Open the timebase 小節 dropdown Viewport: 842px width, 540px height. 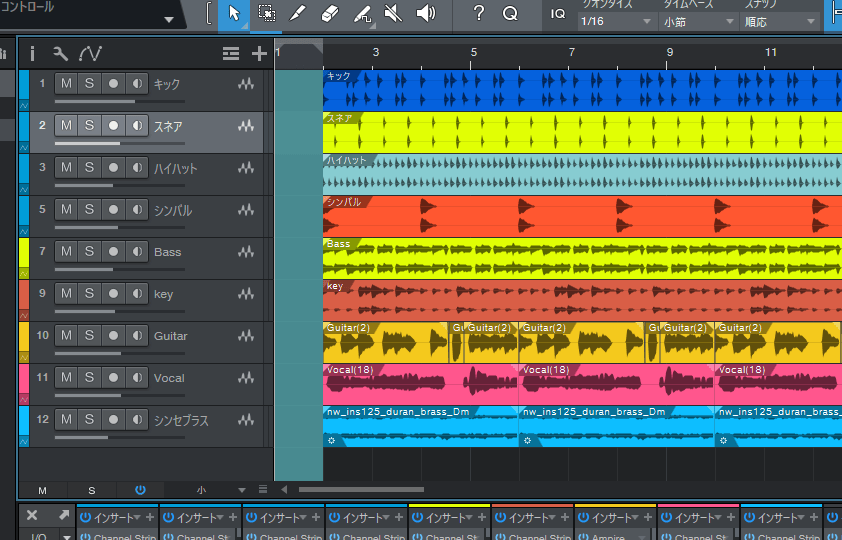click(x=698, y=21)
